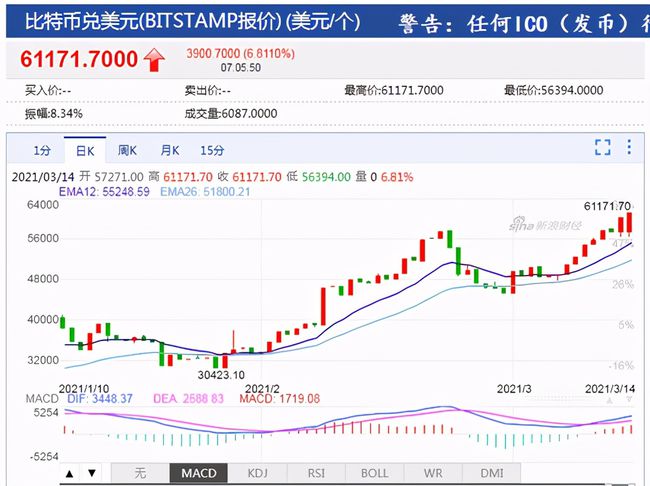This screenshot has width=650, height=486.
Task: Select the RSI indicator button
Action: click(316, 473)
